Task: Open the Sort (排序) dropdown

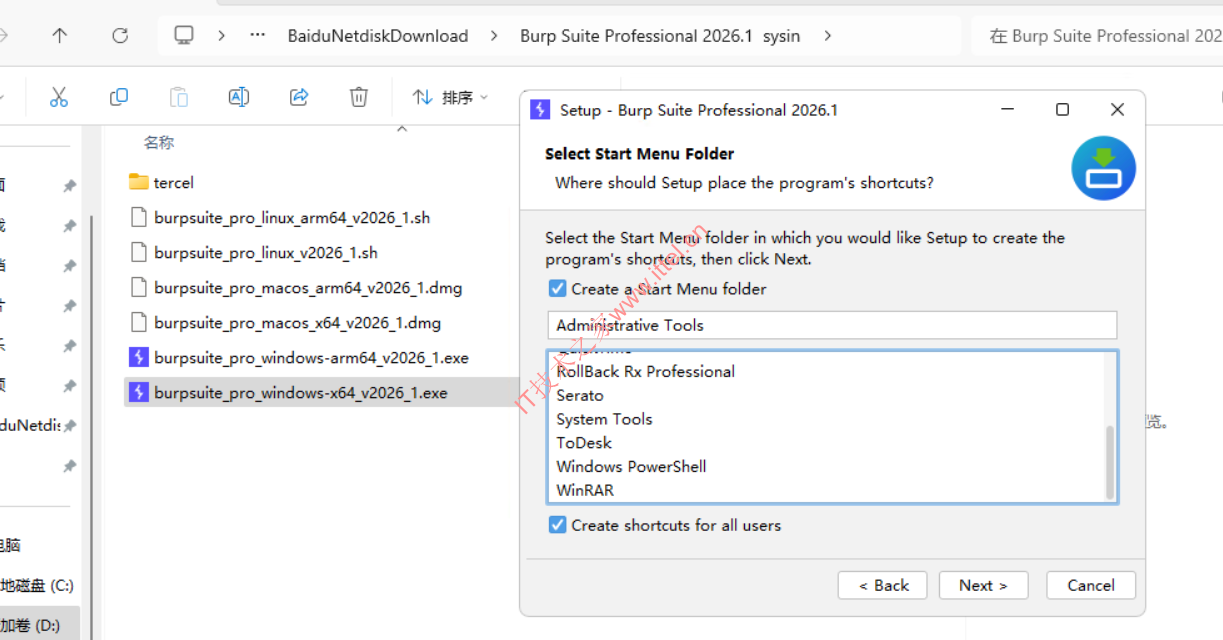Action: pyautogui.click(x=451, y=97)
